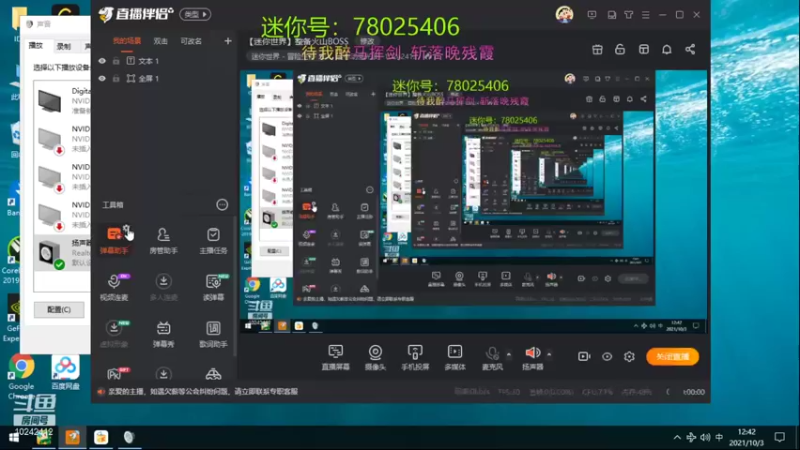Open the hamburger menu in title bar

click(x=646, y=15)
